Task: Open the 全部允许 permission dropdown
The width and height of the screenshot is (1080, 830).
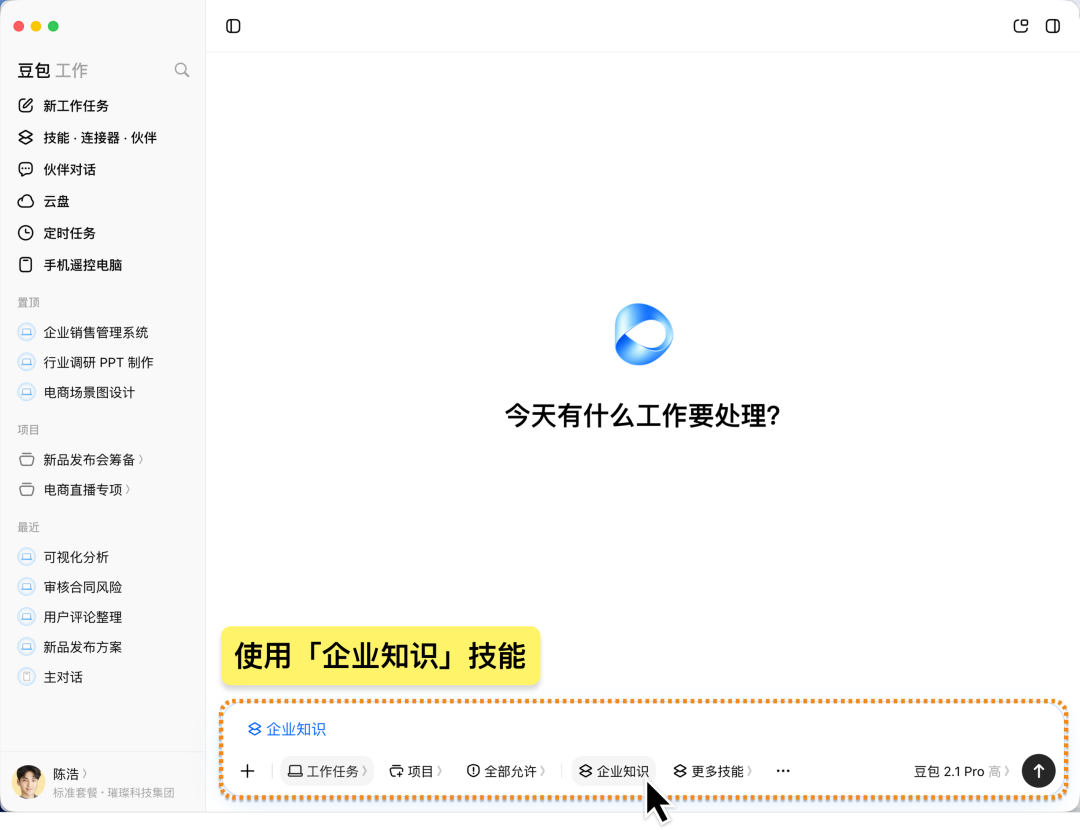Action: coord(506,771)
